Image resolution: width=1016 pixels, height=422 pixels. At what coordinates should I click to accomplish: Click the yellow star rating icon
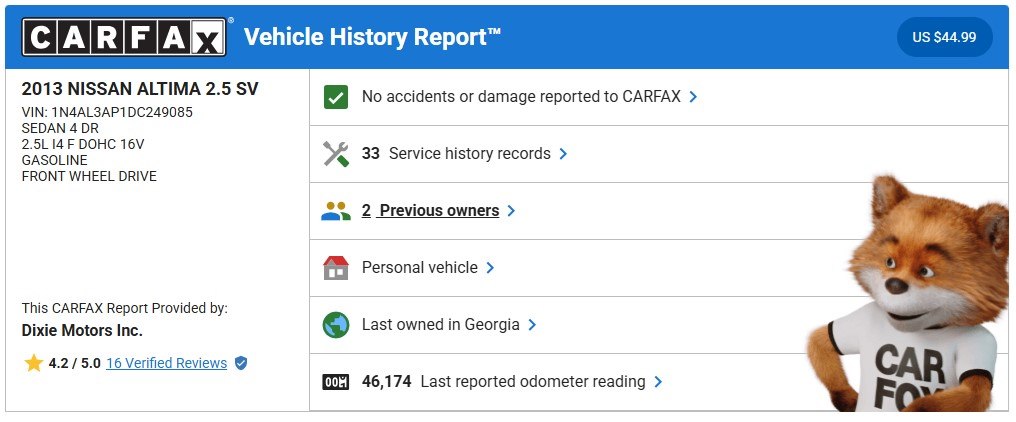pos(33,363)
